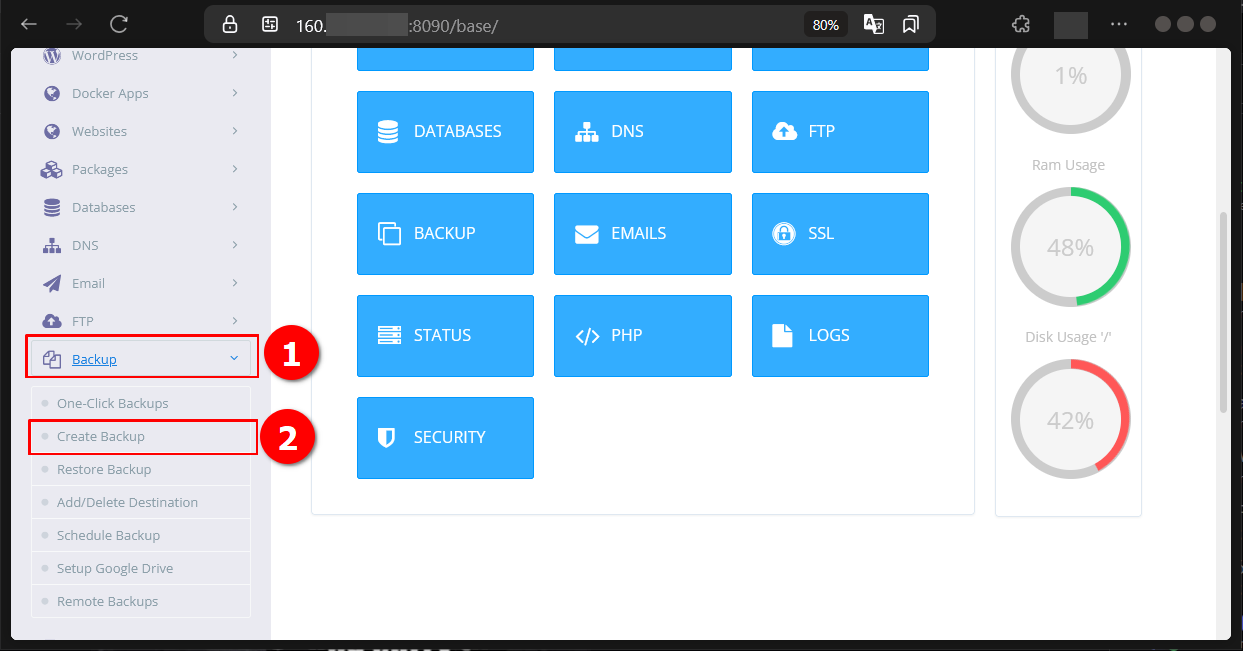Image resolution: width=1243 pixels, height=651 pixels.
Task: Click the Docker Apps globe icon
Action: [52, 93]
